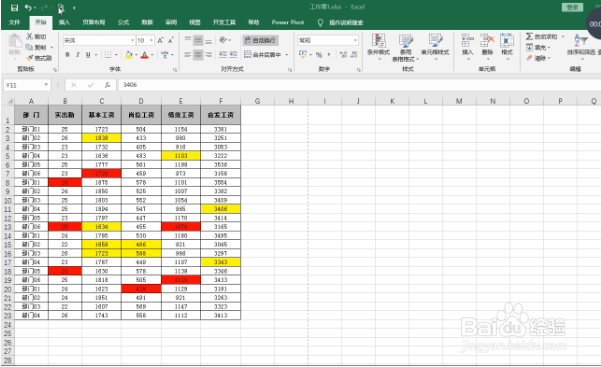Toggle Middle Align
601x367 pixels.
click(x=198, y=40)
